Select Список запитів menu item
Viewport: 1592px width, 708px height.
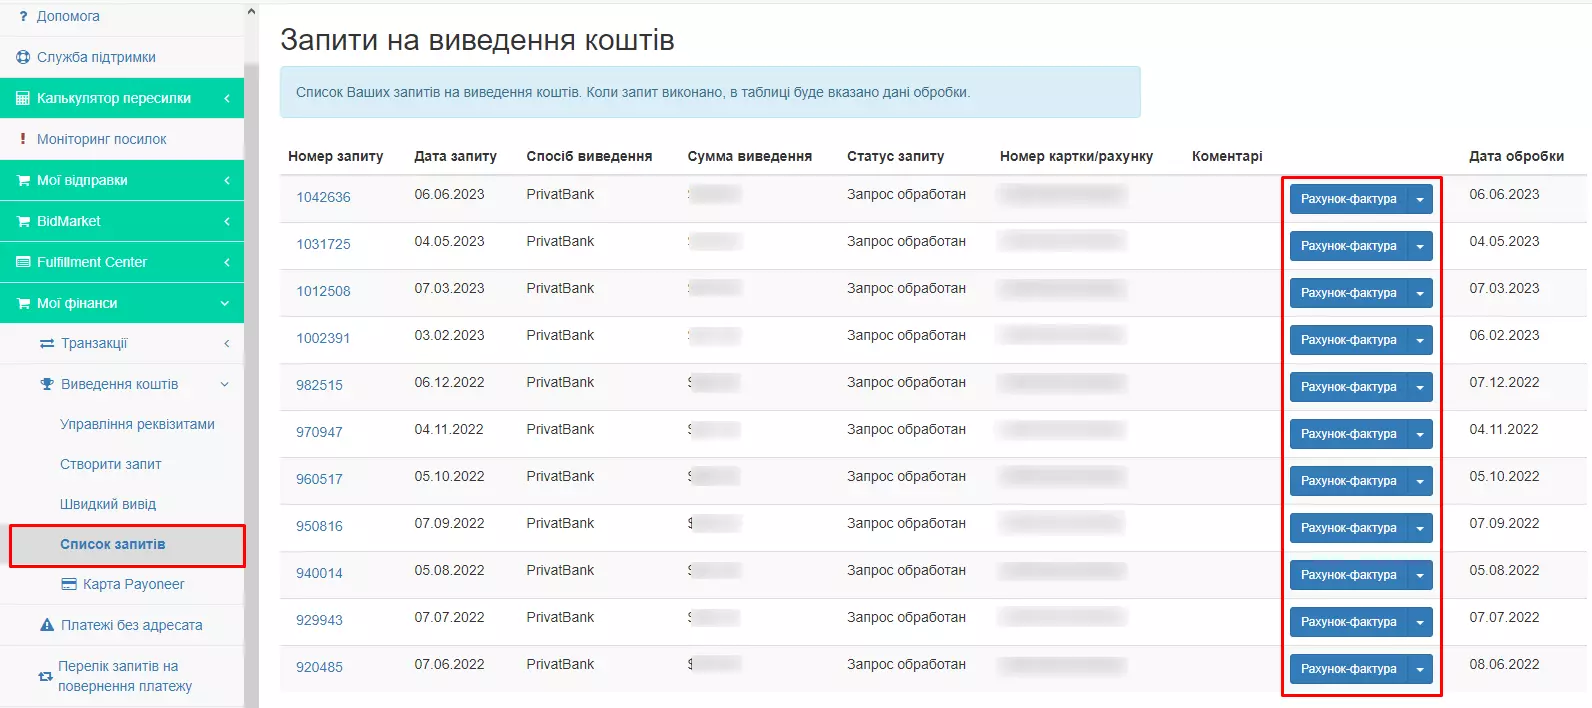tap(127, 545)
